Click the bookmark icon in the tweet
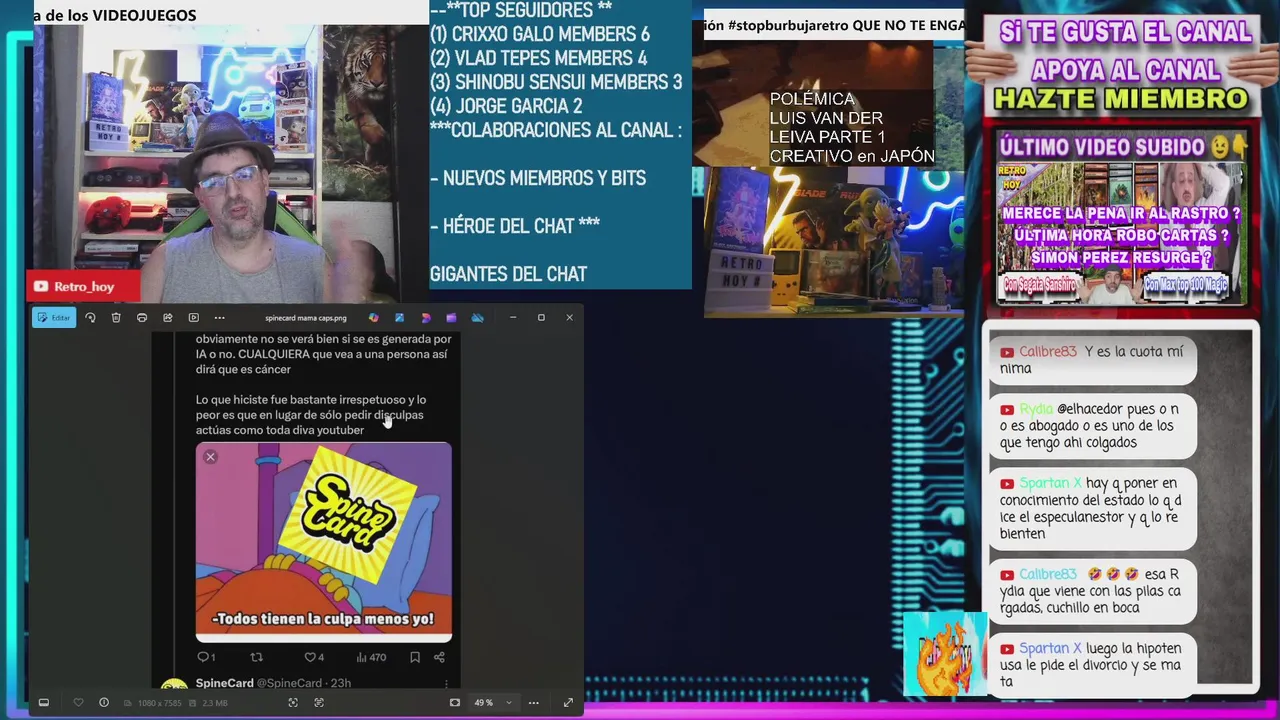This screenshot has height=720, width=1280. pyautogui.click(x=414, y=657)
